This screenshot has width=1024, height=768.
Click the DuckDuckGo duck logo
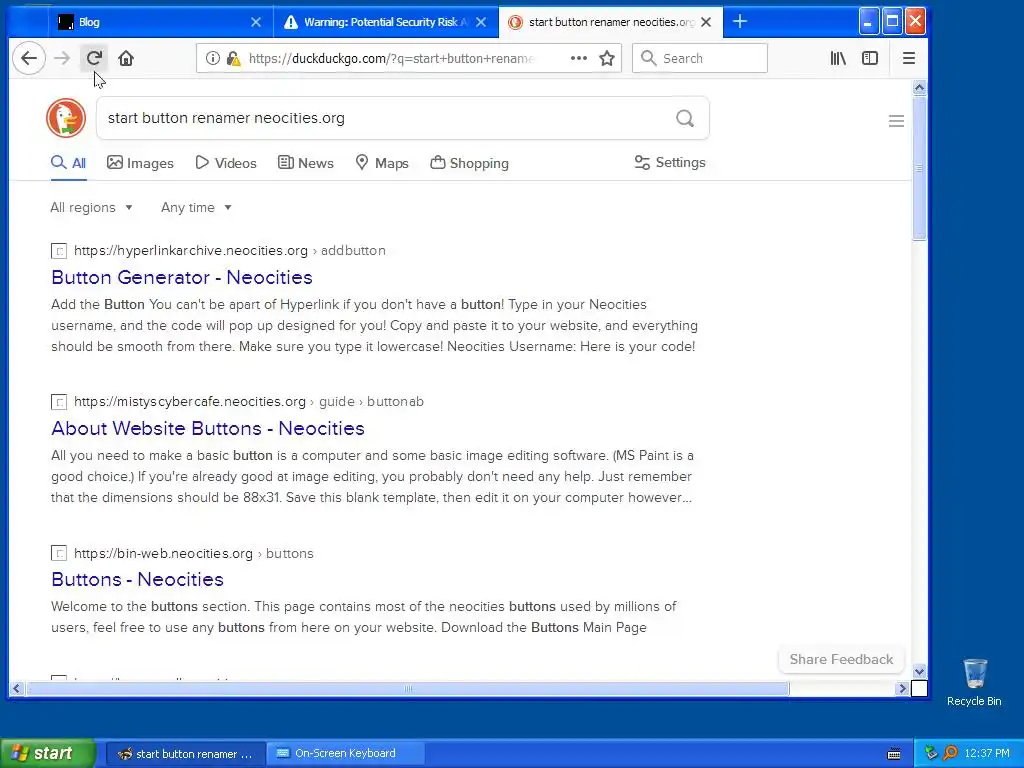click(x=66, y=118)
